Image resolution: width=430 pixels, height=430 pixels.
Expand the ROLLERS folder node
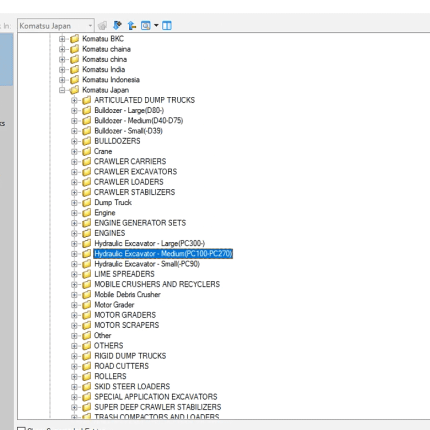tap(74, 377)
